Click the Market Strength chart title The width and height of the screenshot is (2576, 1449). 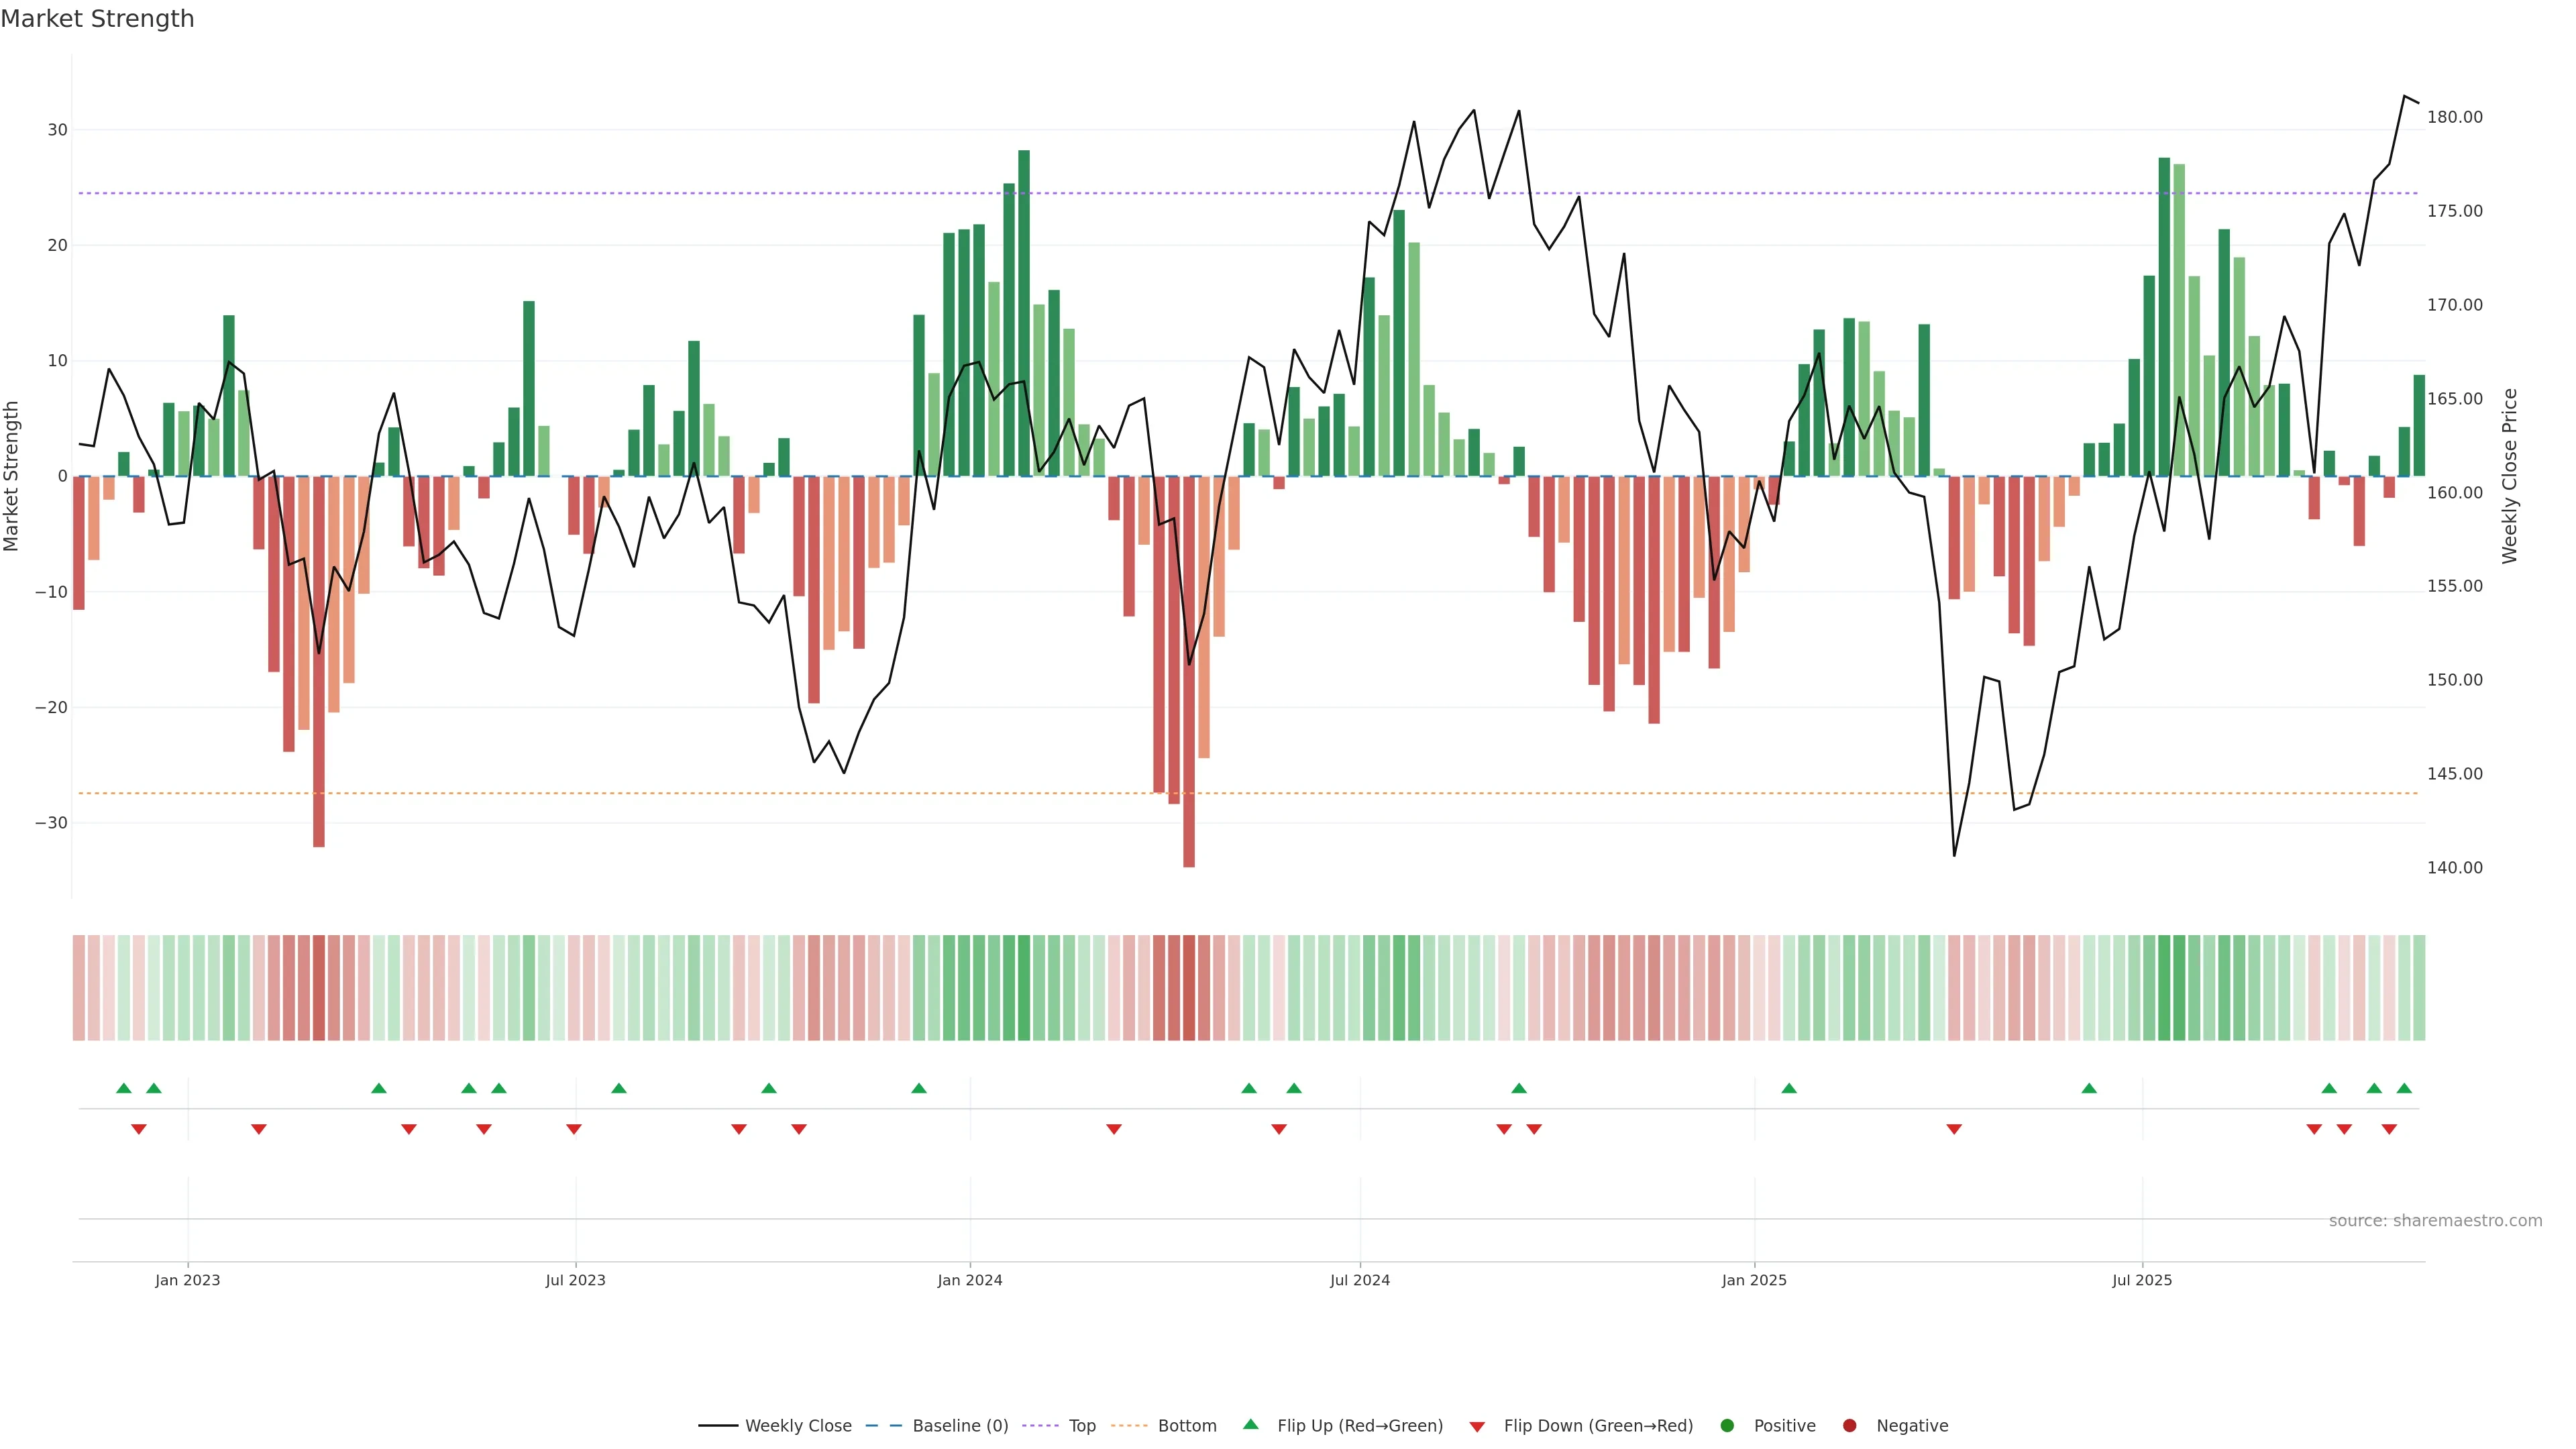(x=97, y=19)
